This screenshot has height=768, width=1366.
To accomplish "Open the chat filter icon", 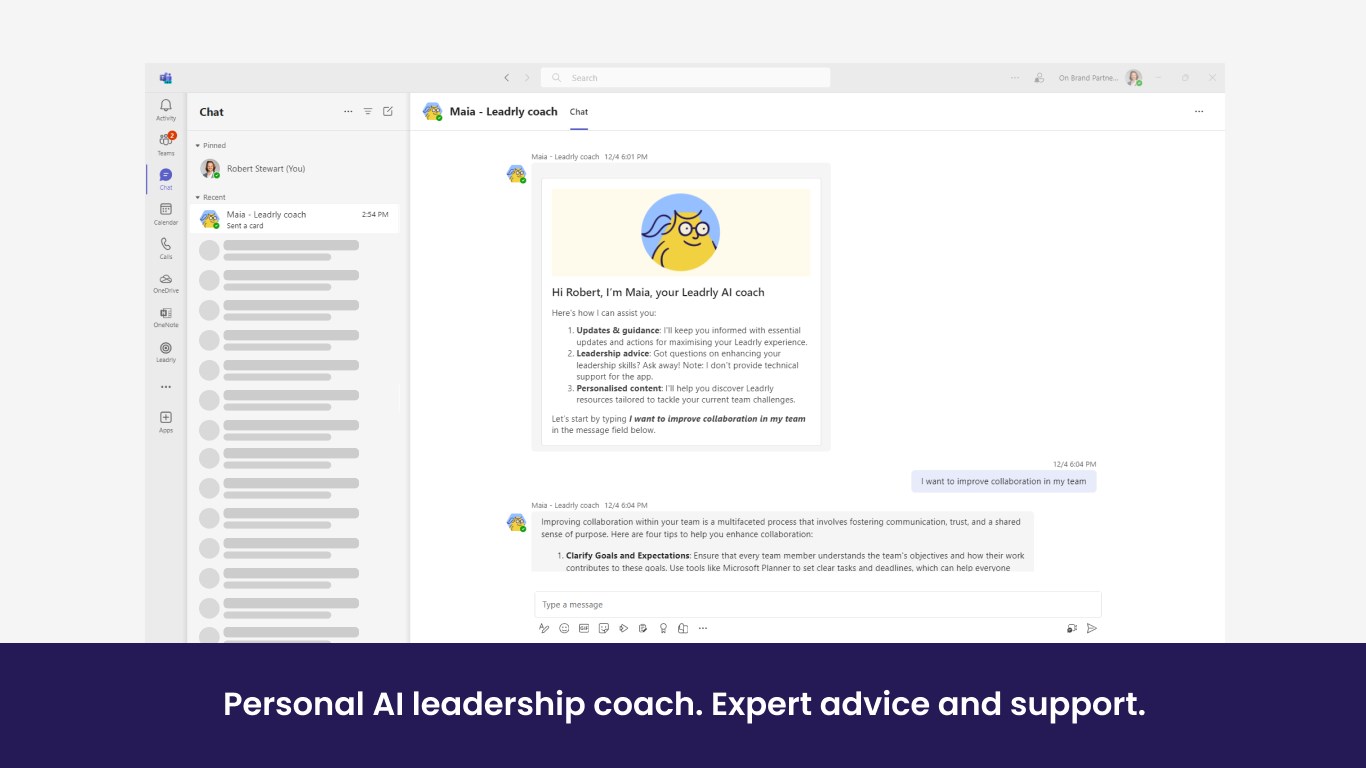I will pyautogui.click(x=368, y=112).
